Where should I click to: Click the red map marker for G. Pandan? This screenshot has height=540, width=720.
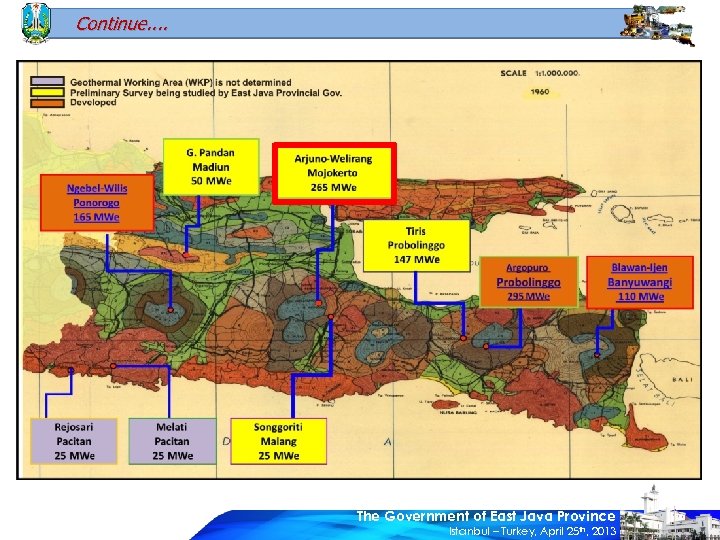[x=186, y=254]
